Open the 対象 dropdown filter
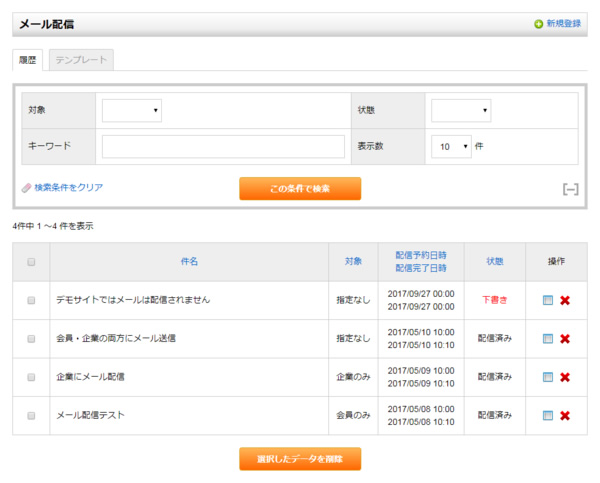Screen dimensions: 600x483 (132, 111)
